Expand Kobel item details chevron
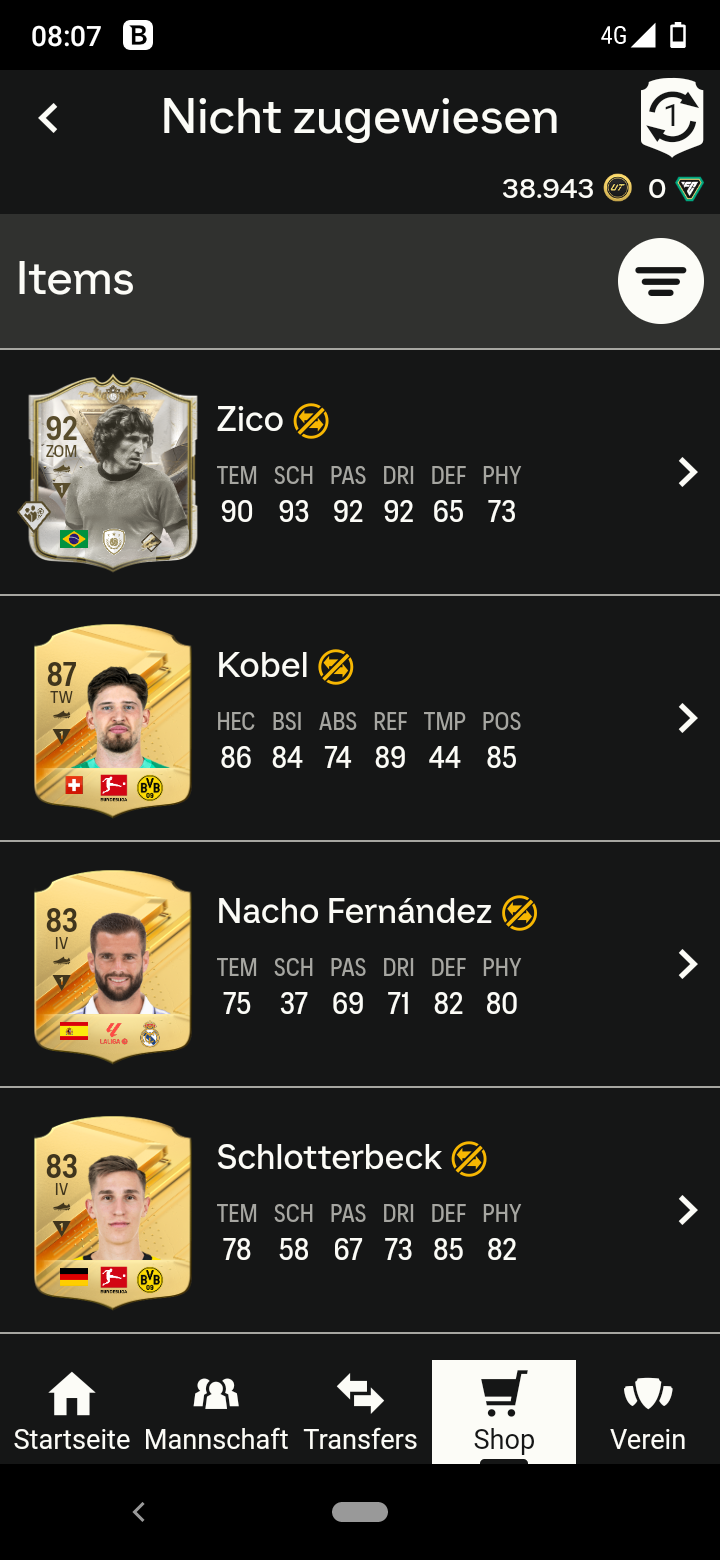The image size is (720, 1560). point(687,718)
